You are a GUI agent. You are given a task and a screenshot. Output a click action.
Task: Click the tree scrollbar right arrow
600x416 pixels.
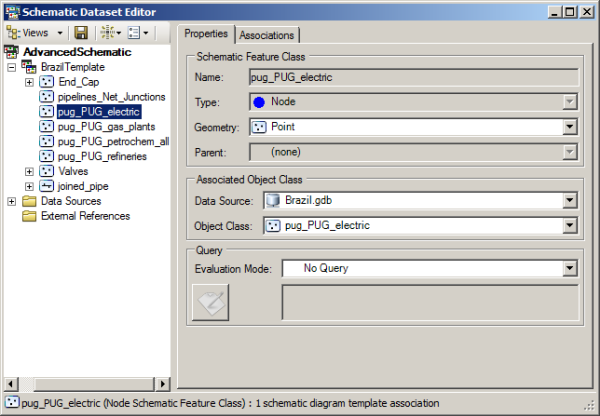(x=163, y=384)
